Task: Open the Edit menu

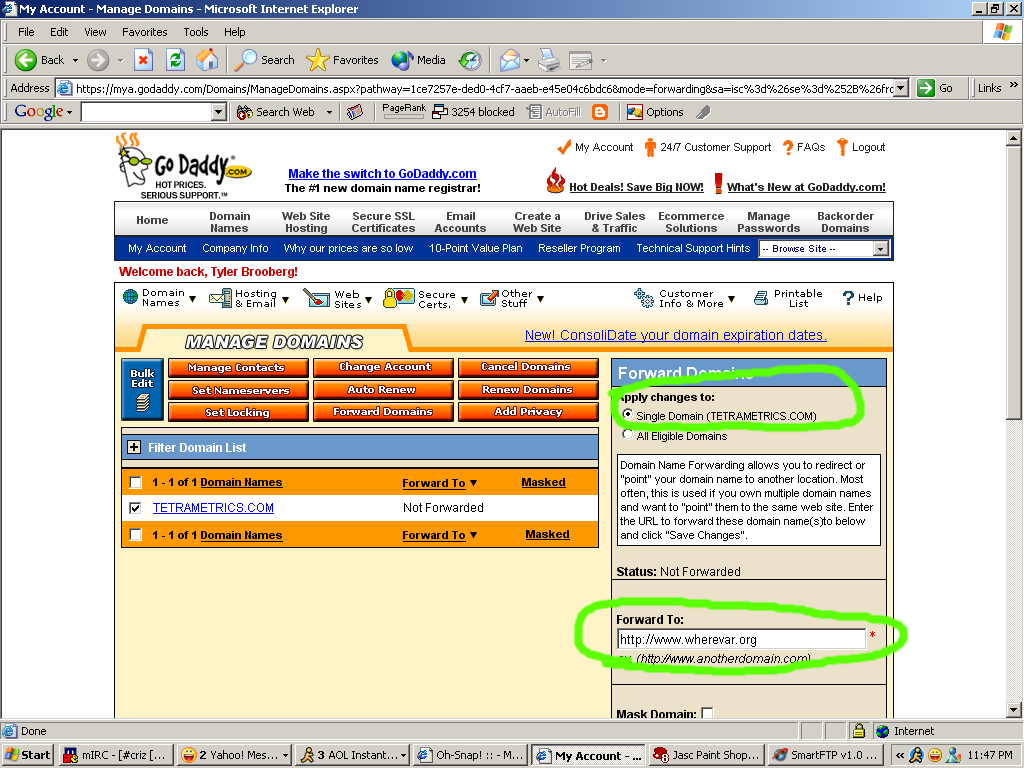Action: click(x=59, y=32)
